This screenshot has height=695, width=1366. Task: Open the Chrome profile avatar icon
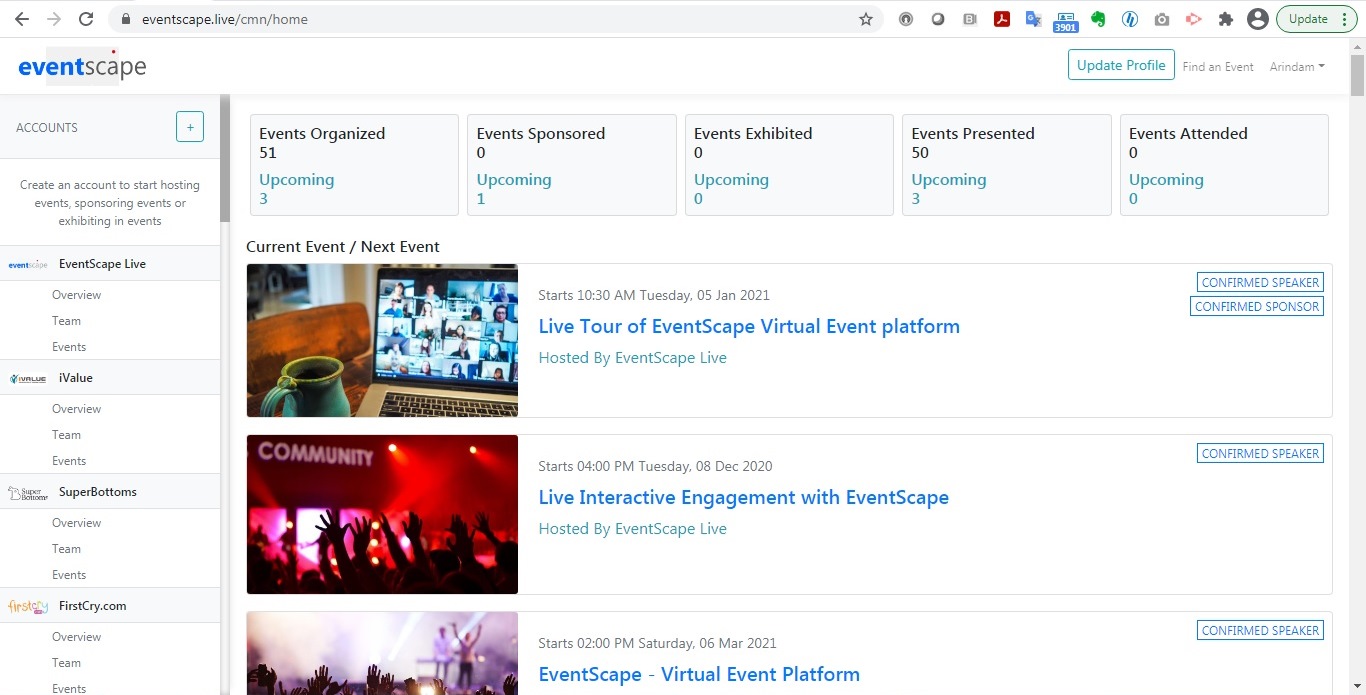tap(1257, 18)
